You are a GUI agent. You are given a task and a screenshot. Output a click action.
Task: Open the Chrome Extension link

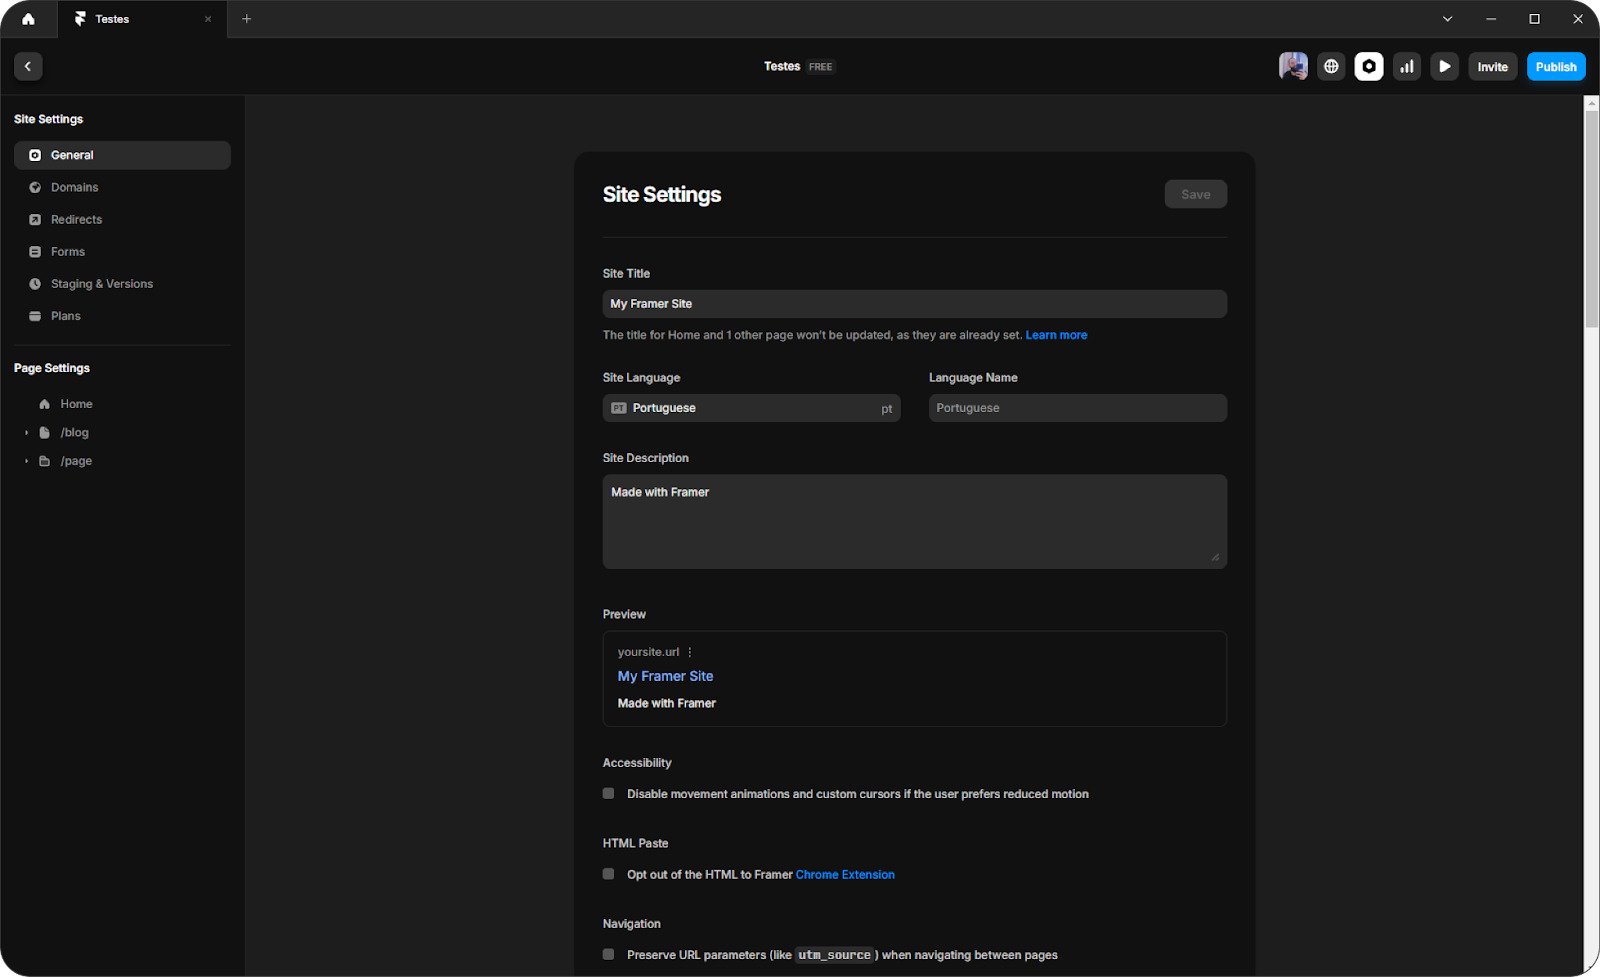click(x=845, y=874)
